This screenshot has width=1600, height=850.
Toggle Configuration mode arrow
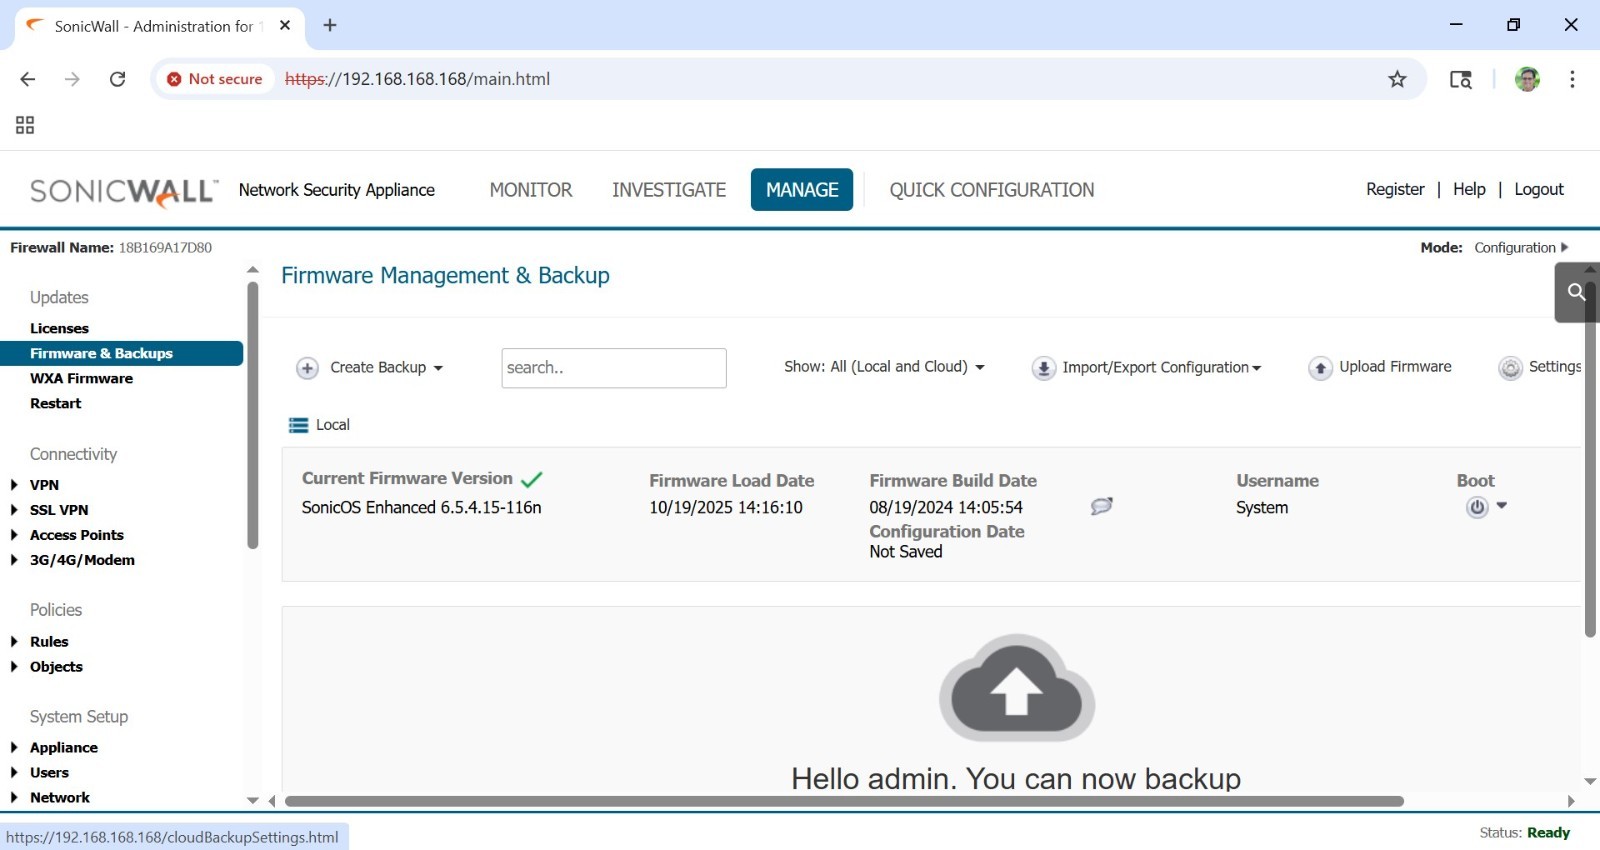[x=1565, y=247]
